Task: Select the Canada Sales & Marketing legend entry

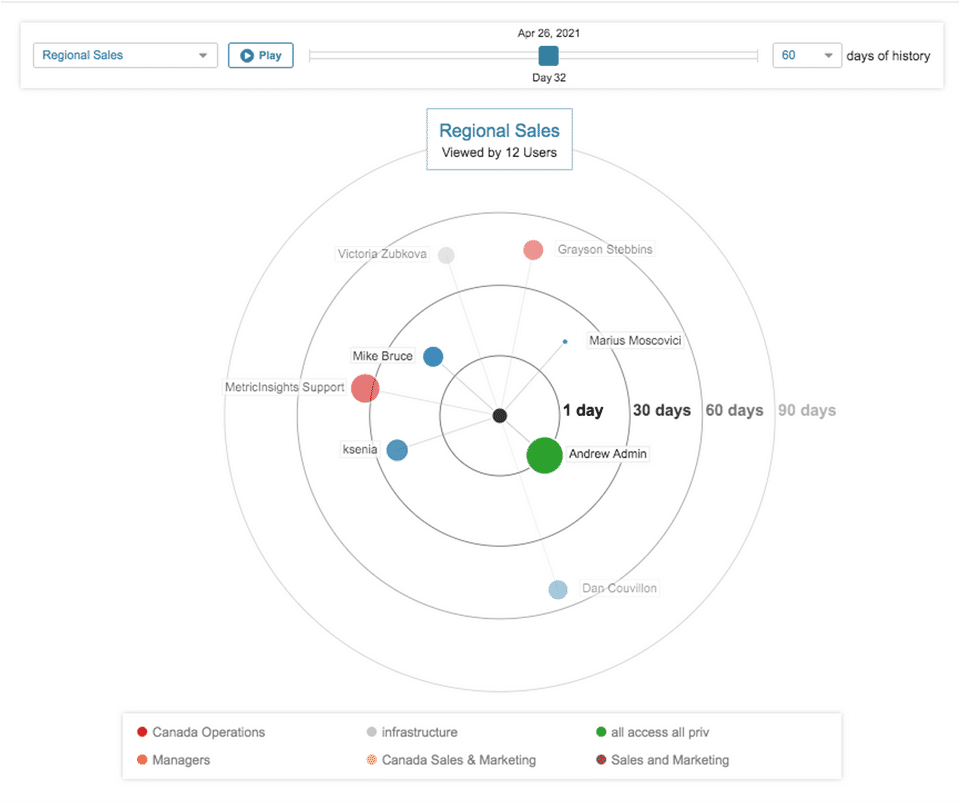Action: point(451,760)
